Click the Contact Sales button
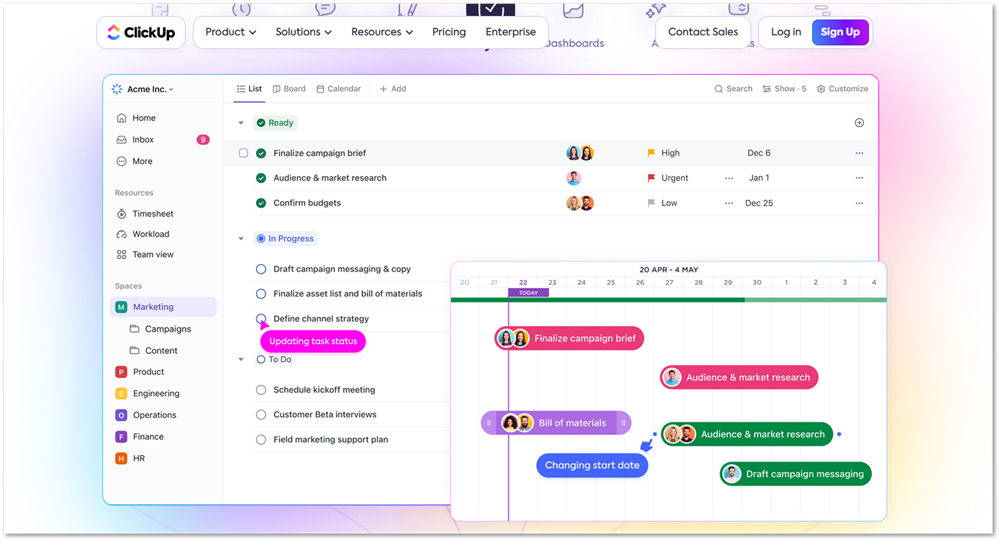 (703, 32)
